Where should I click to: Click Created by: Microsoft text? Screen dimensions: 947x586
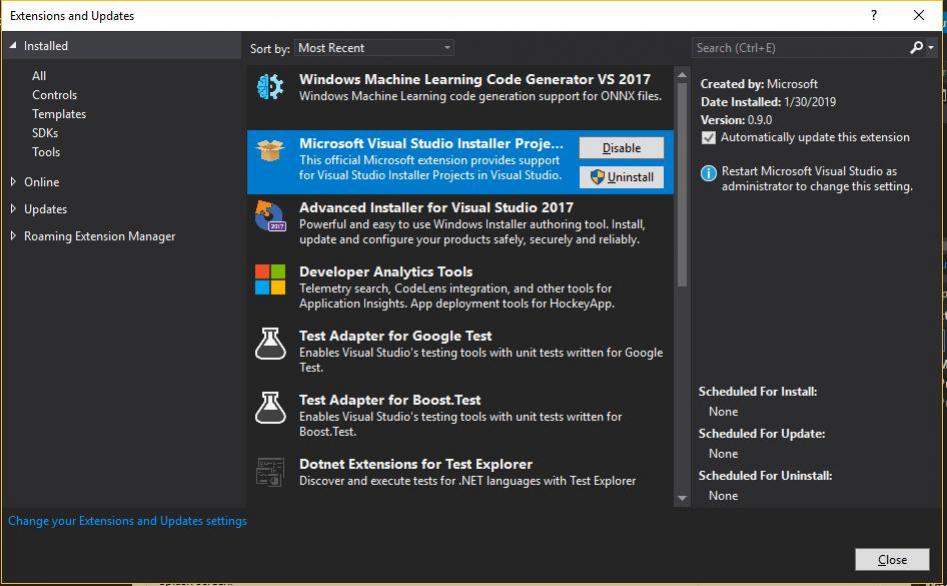(x=759, y=83)
